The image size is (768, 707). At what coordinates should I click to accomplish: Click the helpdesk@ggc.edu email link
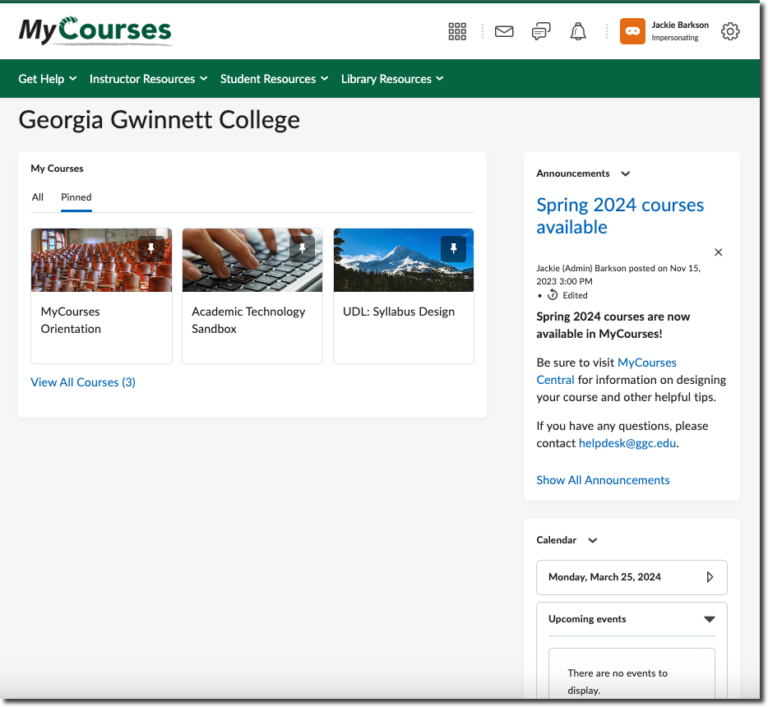(627, 443)
